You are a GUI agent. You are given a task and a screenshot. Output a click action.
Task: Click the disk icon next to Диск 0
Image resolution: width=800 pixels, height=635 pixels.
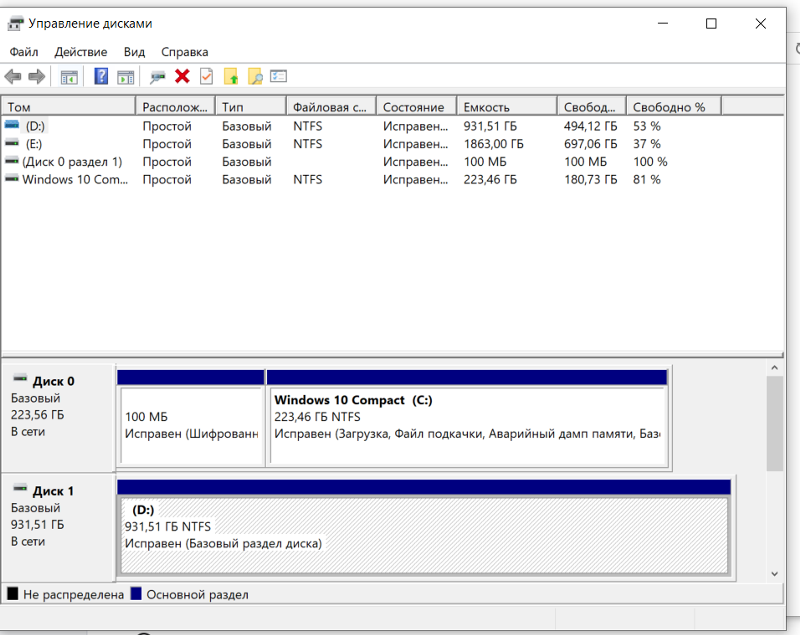point(20,378)
